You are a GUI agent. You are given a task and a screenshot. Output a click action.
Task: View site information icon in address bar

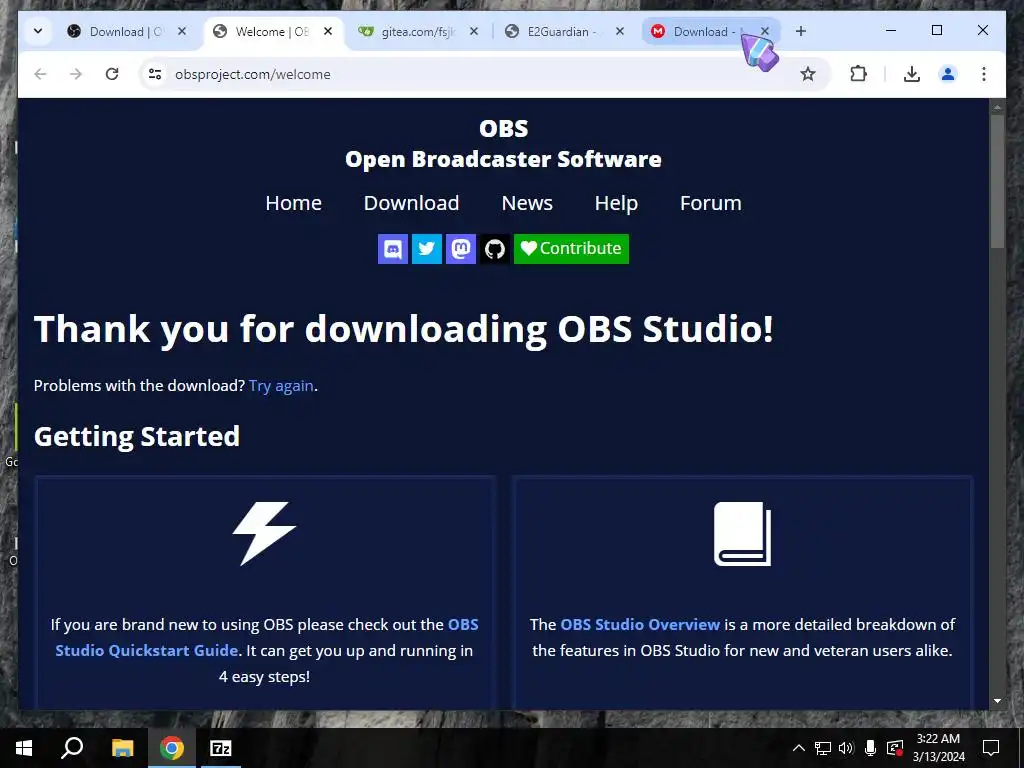coord(155,74)
